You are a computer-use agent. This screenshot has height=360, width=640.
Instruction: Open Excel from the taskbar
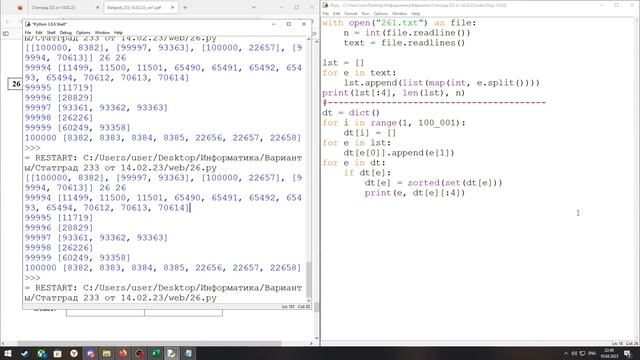tap(156, 353)
